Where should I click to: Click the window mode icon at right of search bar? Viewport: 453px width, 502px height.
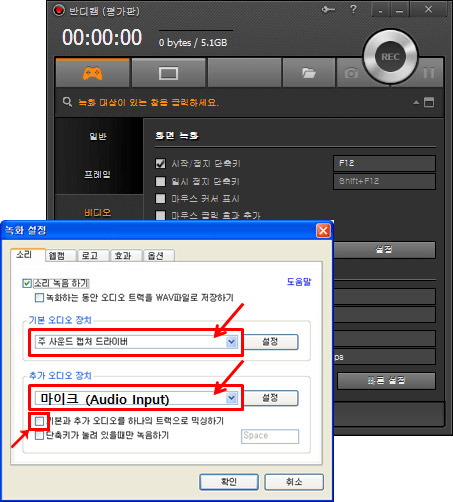(429, 102)
